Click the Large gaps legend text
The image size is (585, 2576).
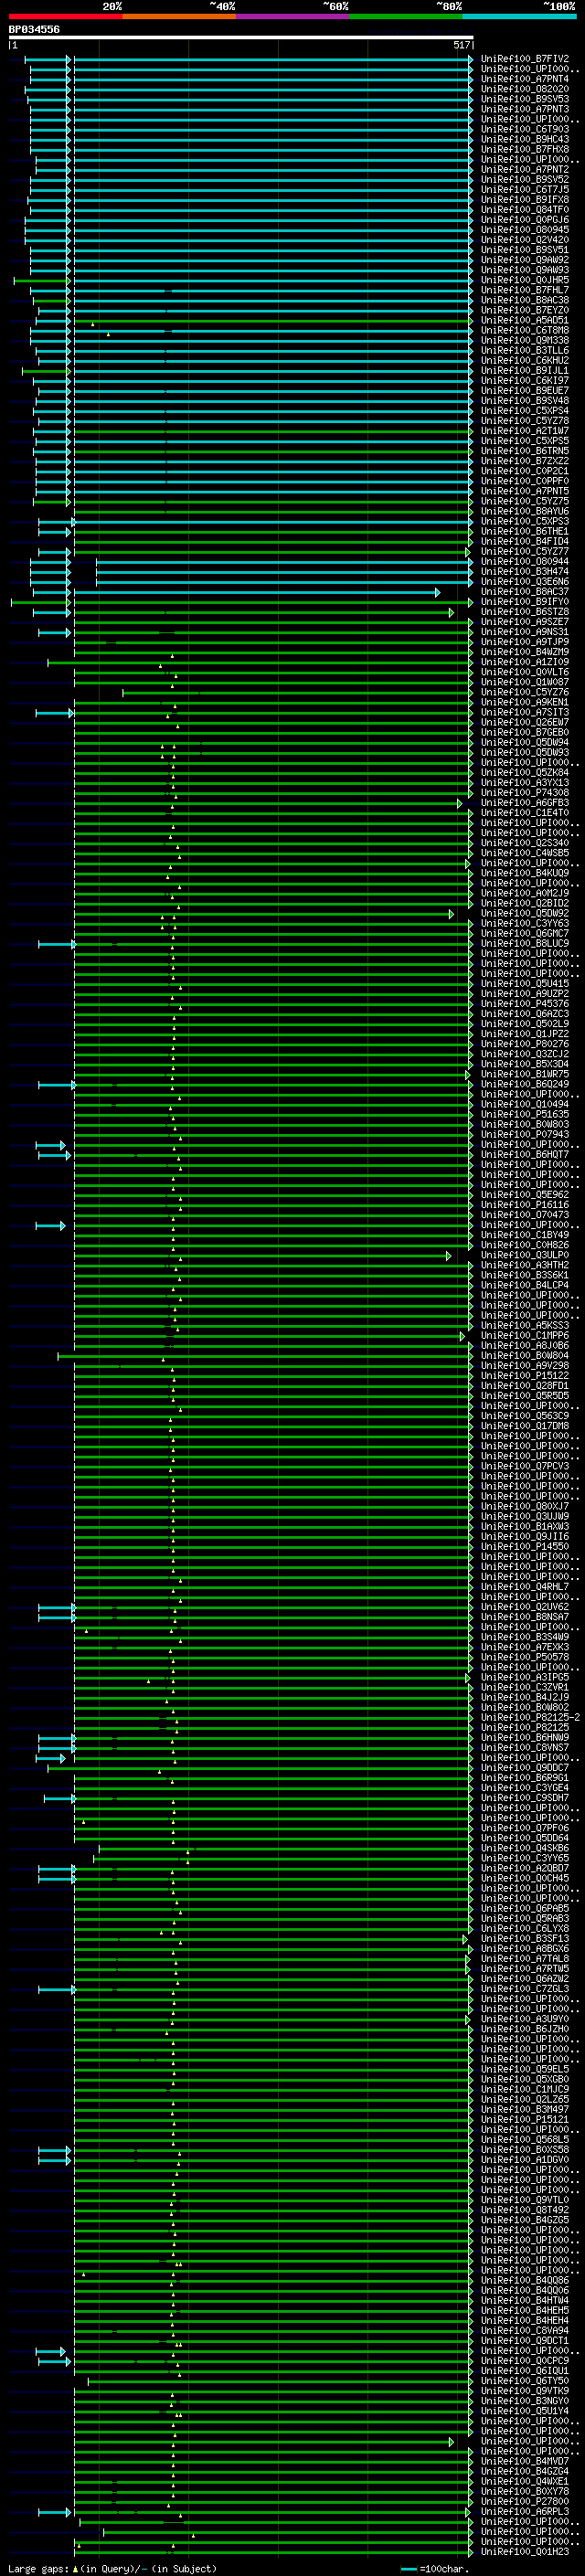click(112, 2569)
